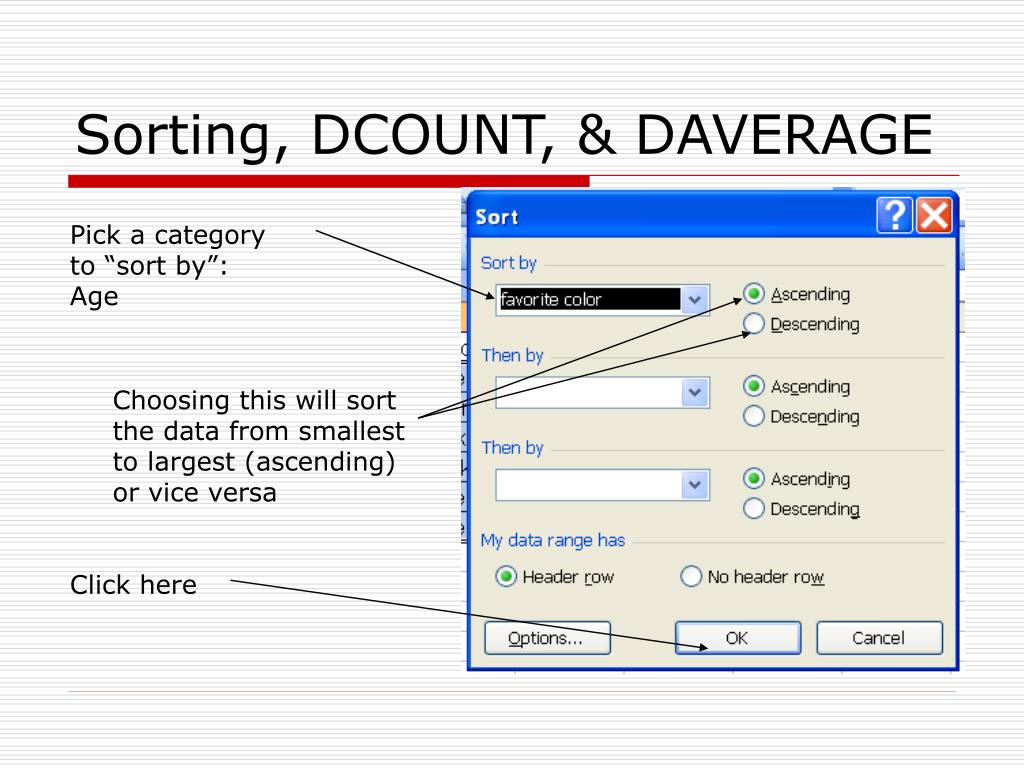1024x768 pixels.
Task: Expand the second Then by dropdown arrow
Action: click(x=695, y=485)
